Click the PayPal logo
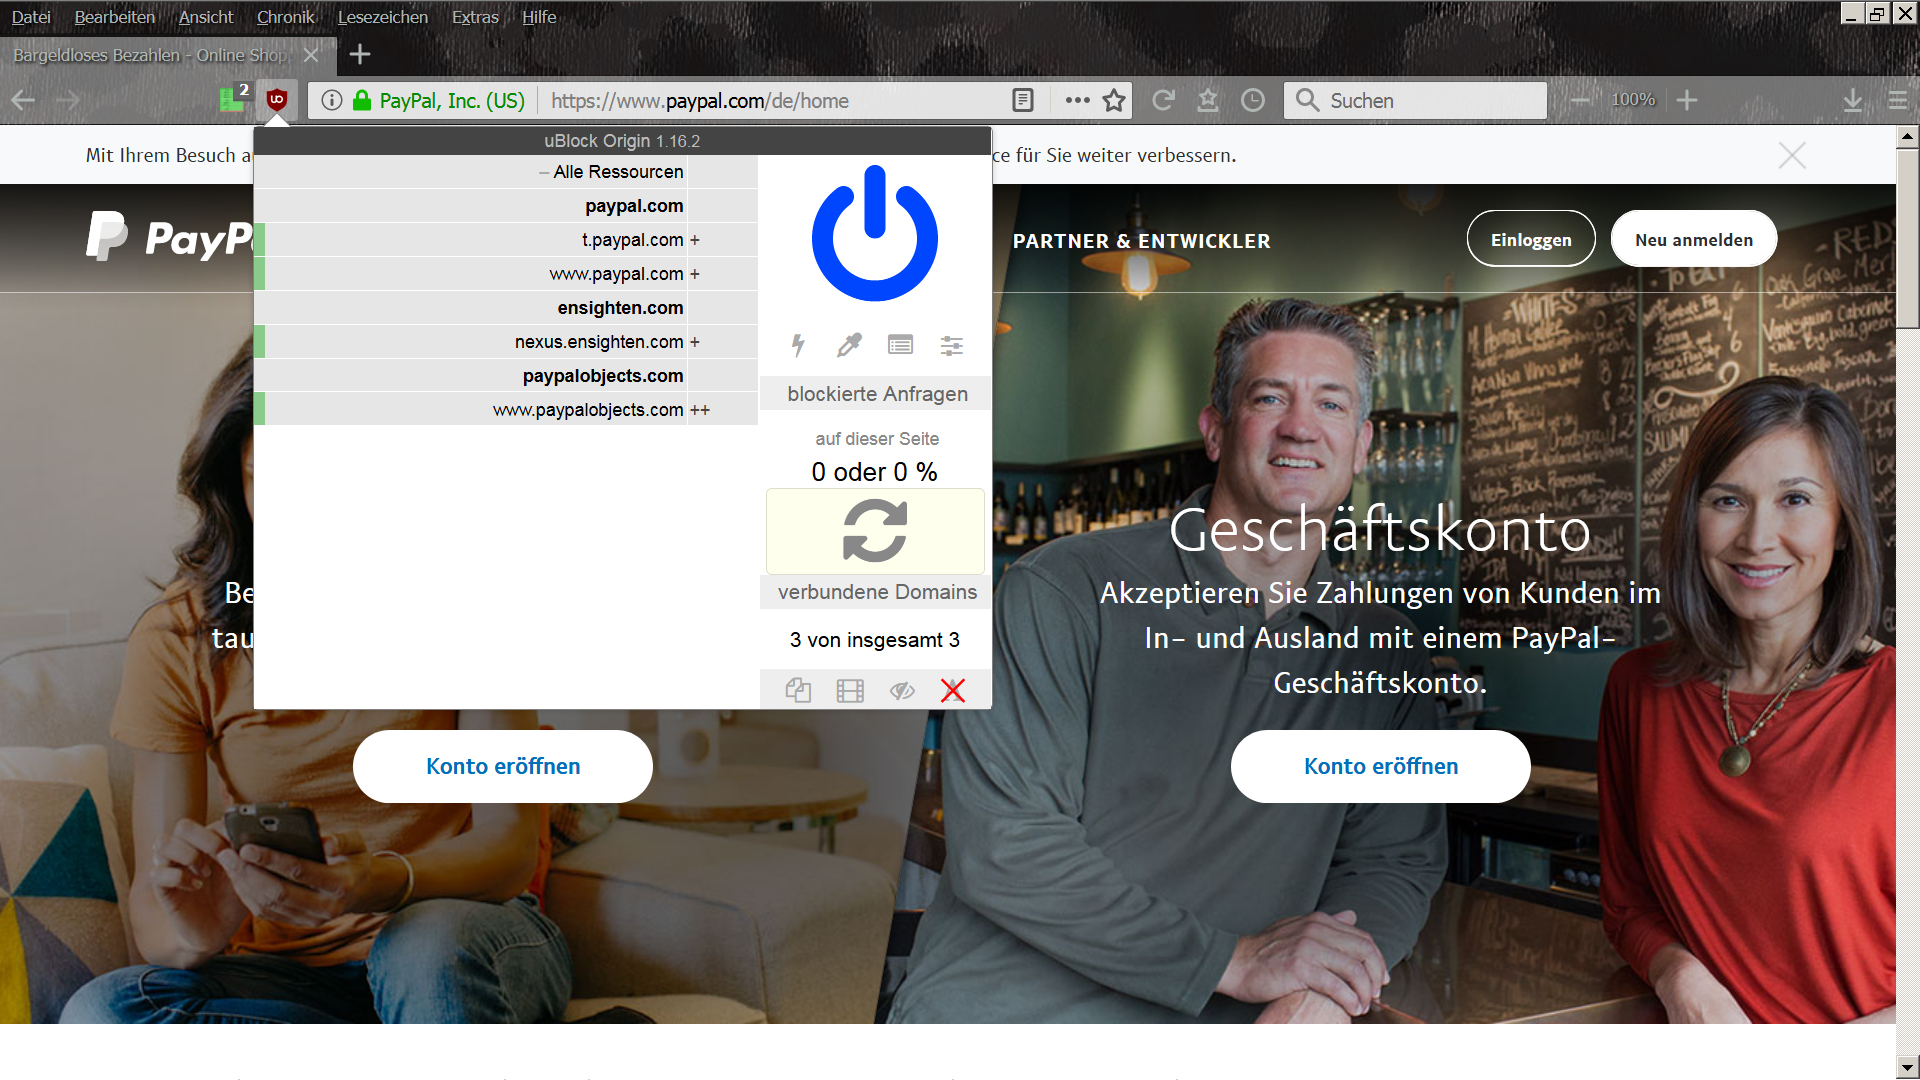 tap(170, 236)
